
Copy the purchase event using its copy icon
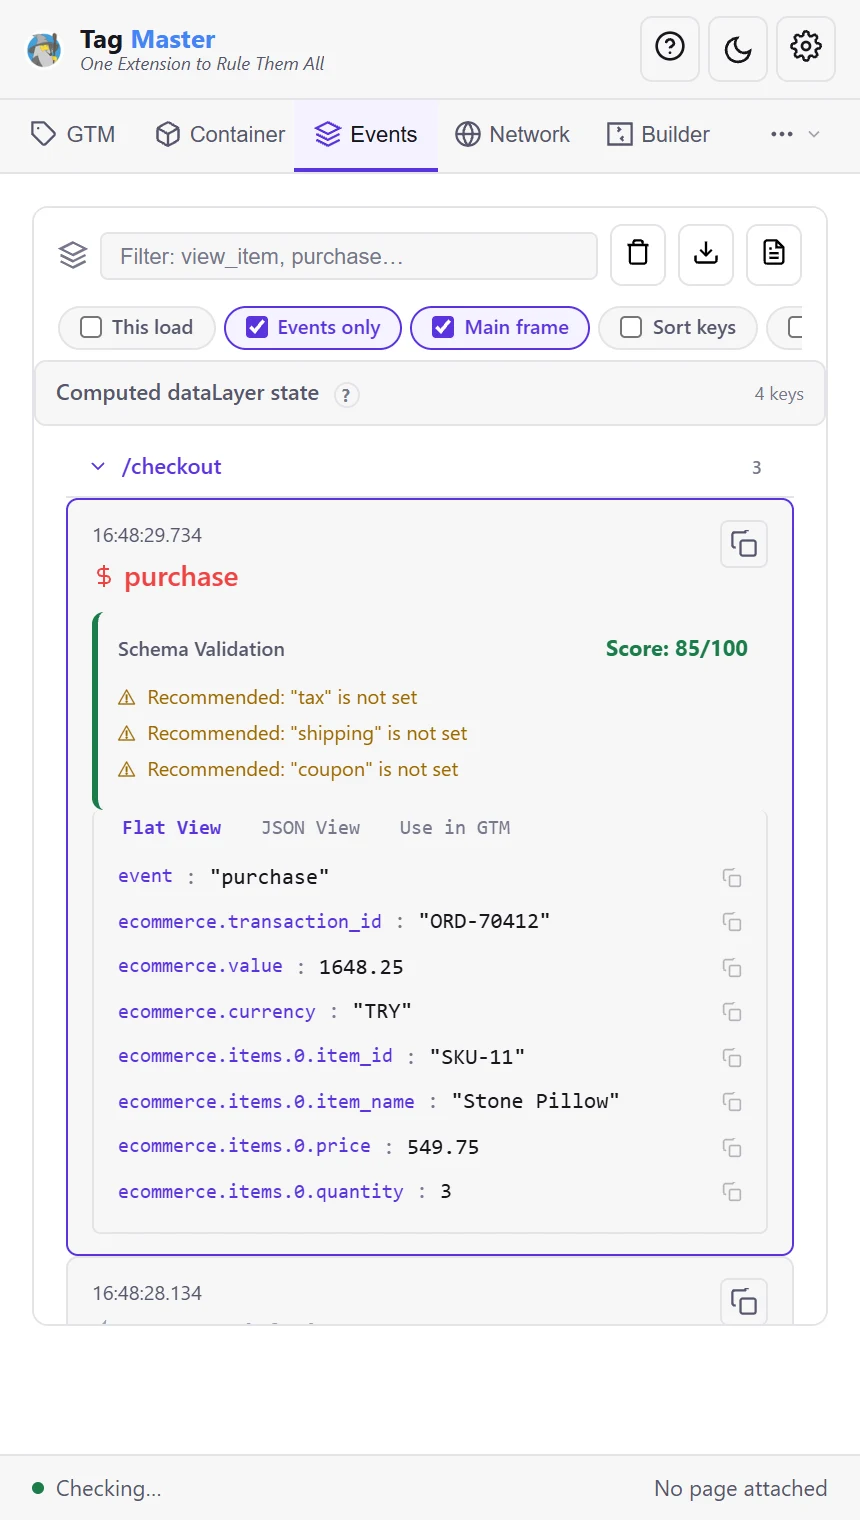pyautogui.click(x=744, y=544)
